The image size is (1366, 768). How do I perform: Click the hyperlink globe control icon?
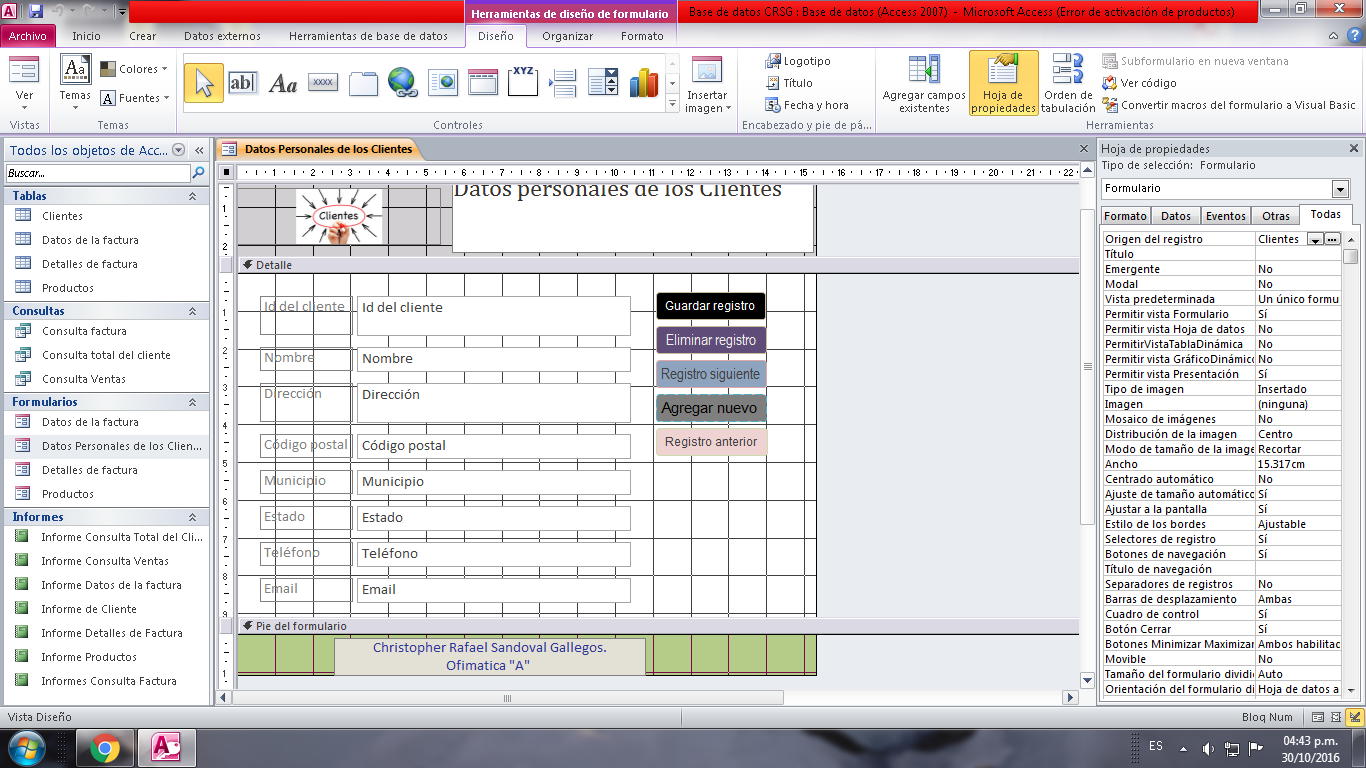402,82
